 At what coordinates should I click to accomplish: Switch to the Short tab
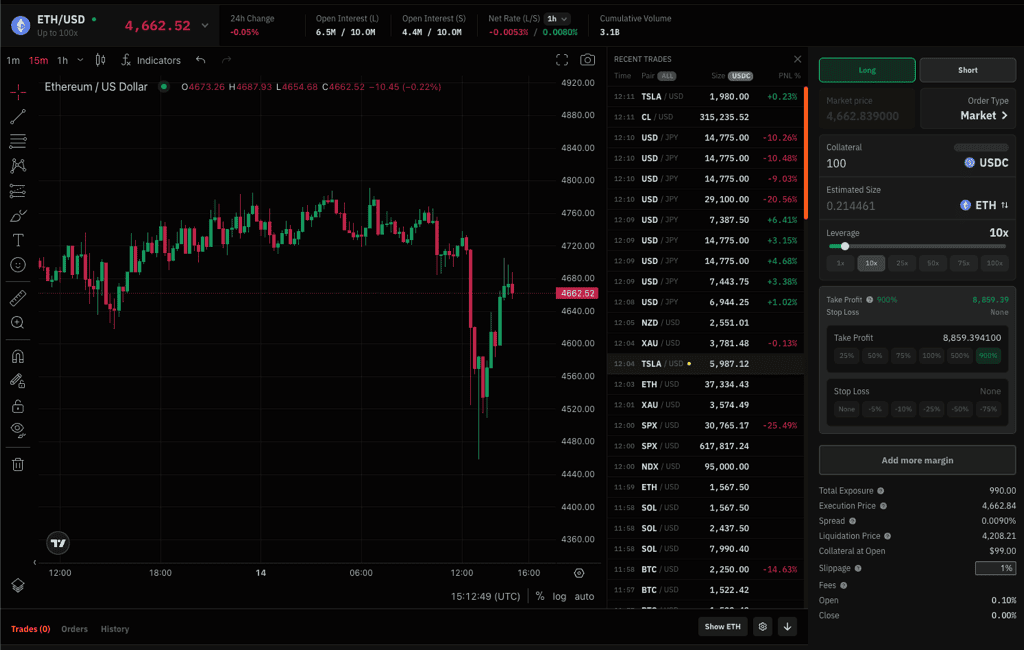[967, 70]
